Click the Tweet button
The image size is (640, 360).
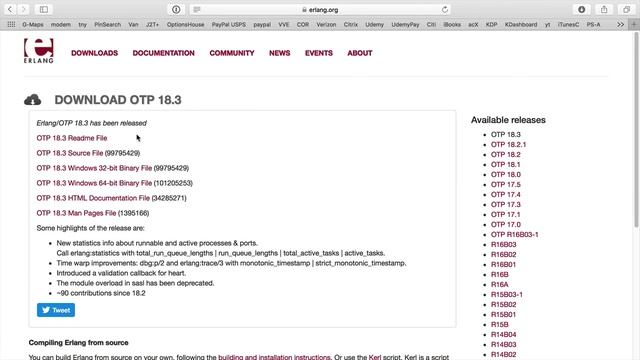(56, 310)
